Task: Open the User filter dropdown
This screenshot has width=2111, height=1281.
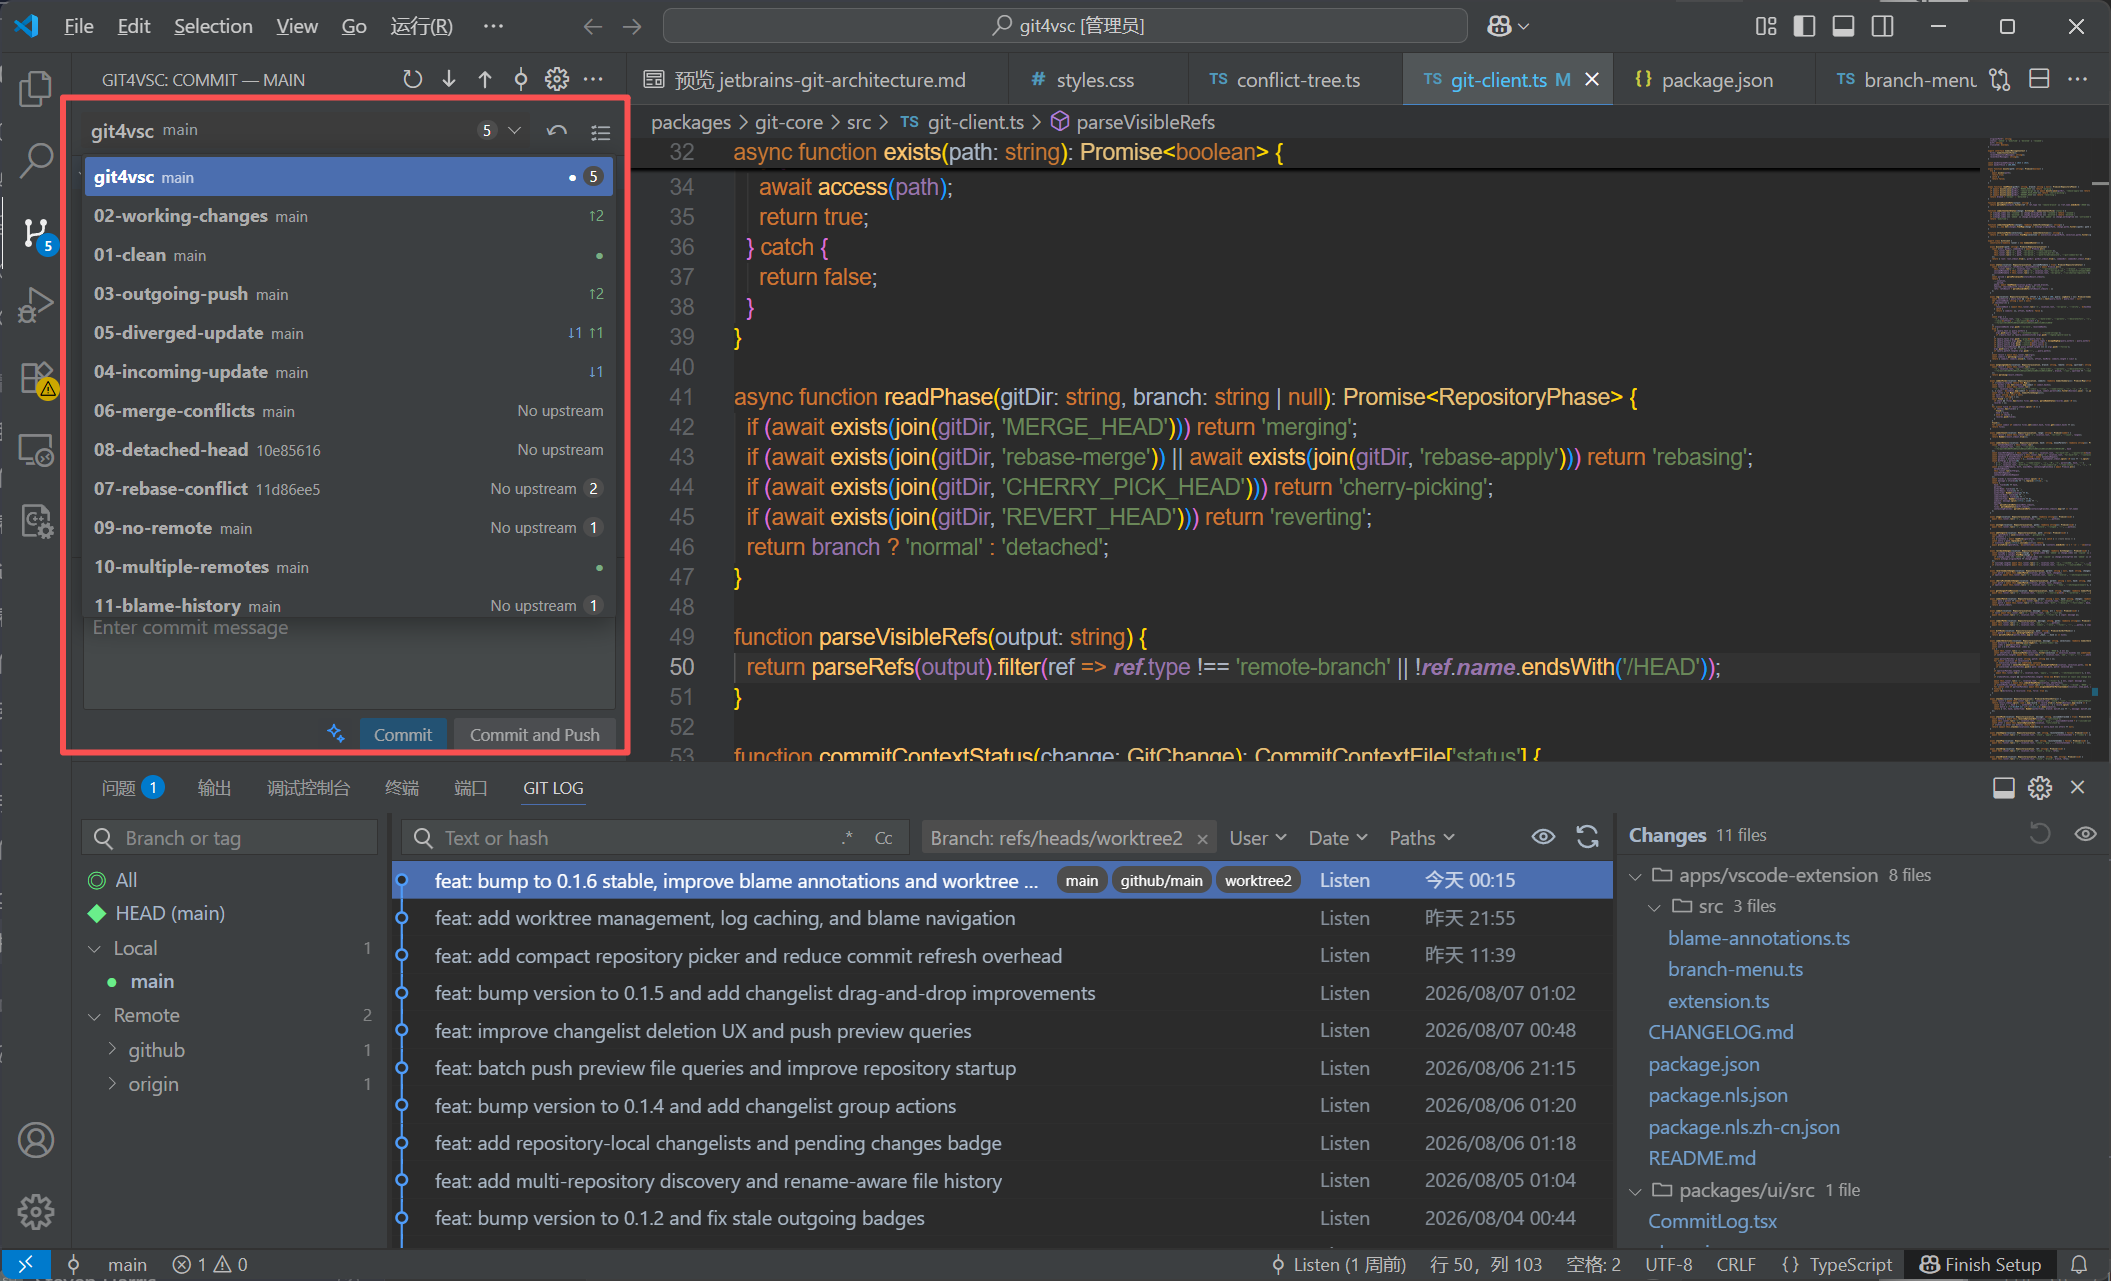Action: click(1258, 838)
